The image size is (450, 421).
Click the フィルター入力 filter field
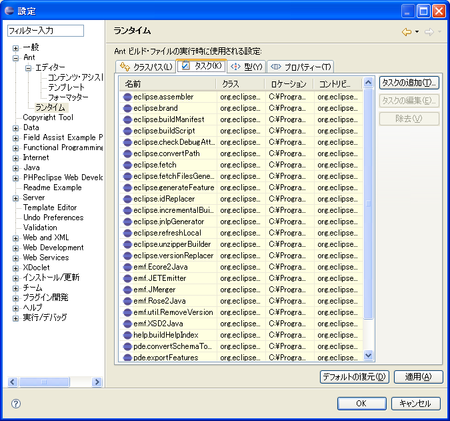(45, 31)
